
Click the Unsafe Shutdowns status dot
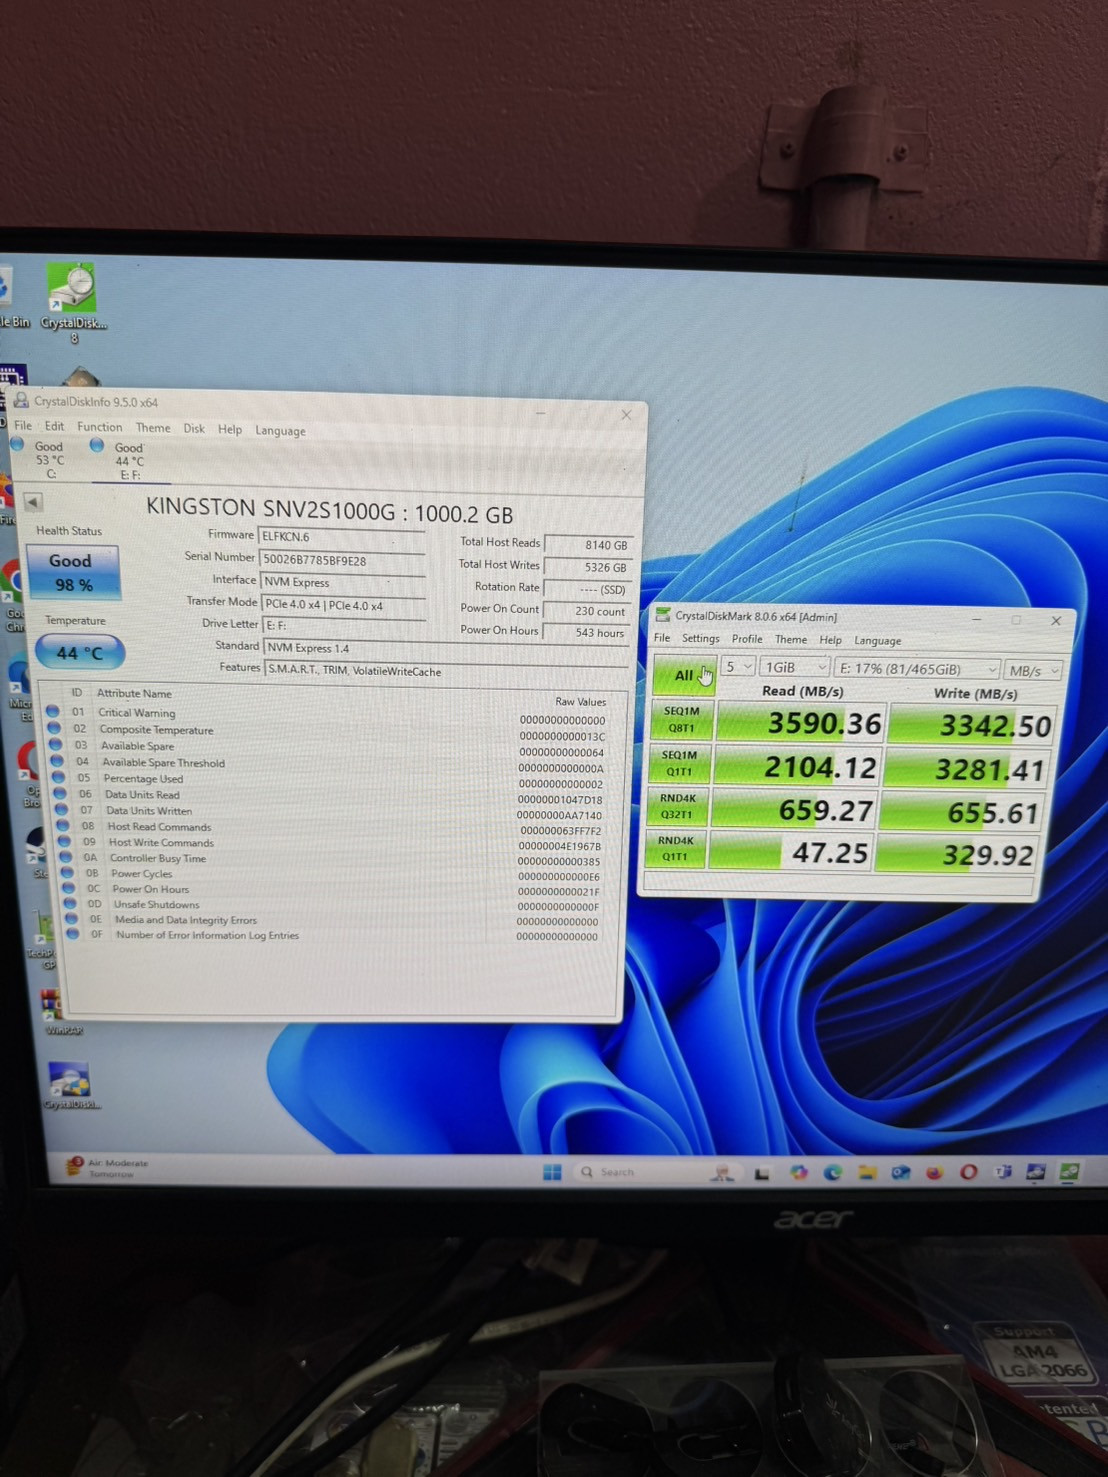click(70, 904)
